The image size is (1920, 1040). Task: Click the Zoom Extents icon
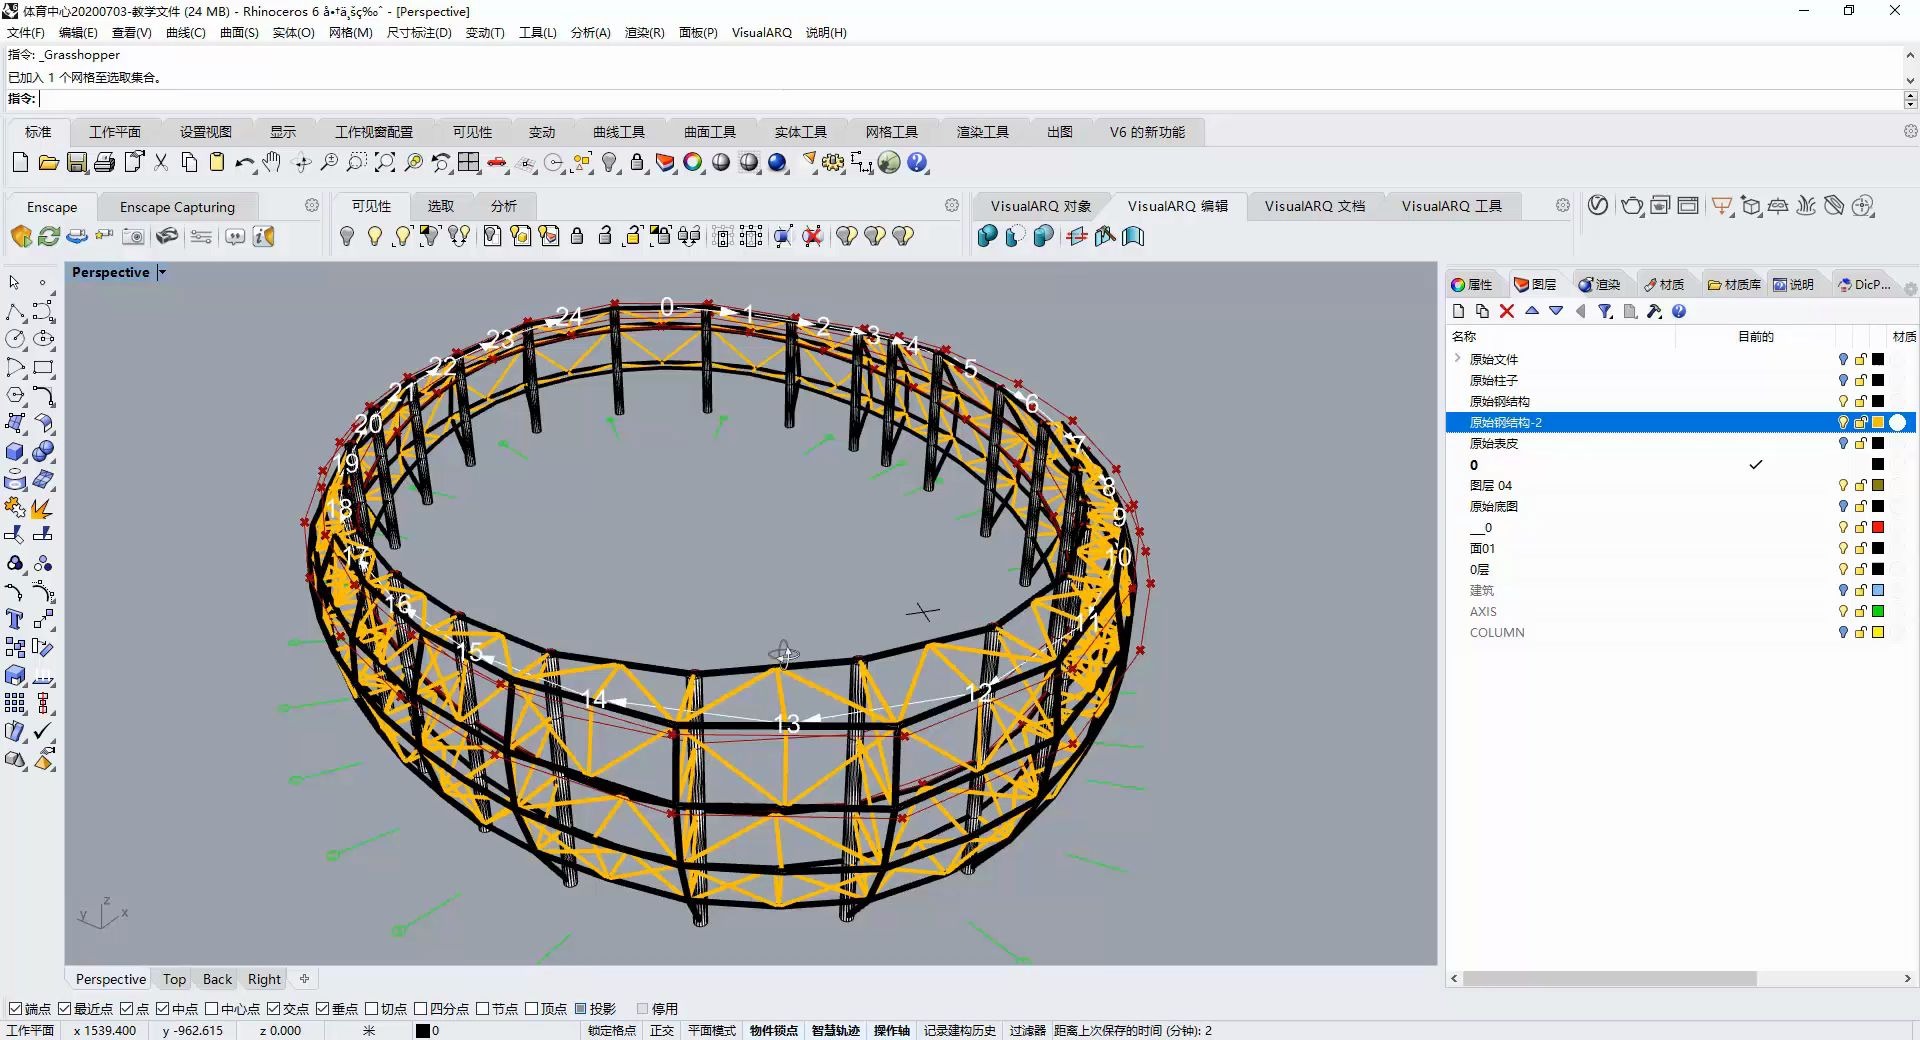[x=385, y=163]
